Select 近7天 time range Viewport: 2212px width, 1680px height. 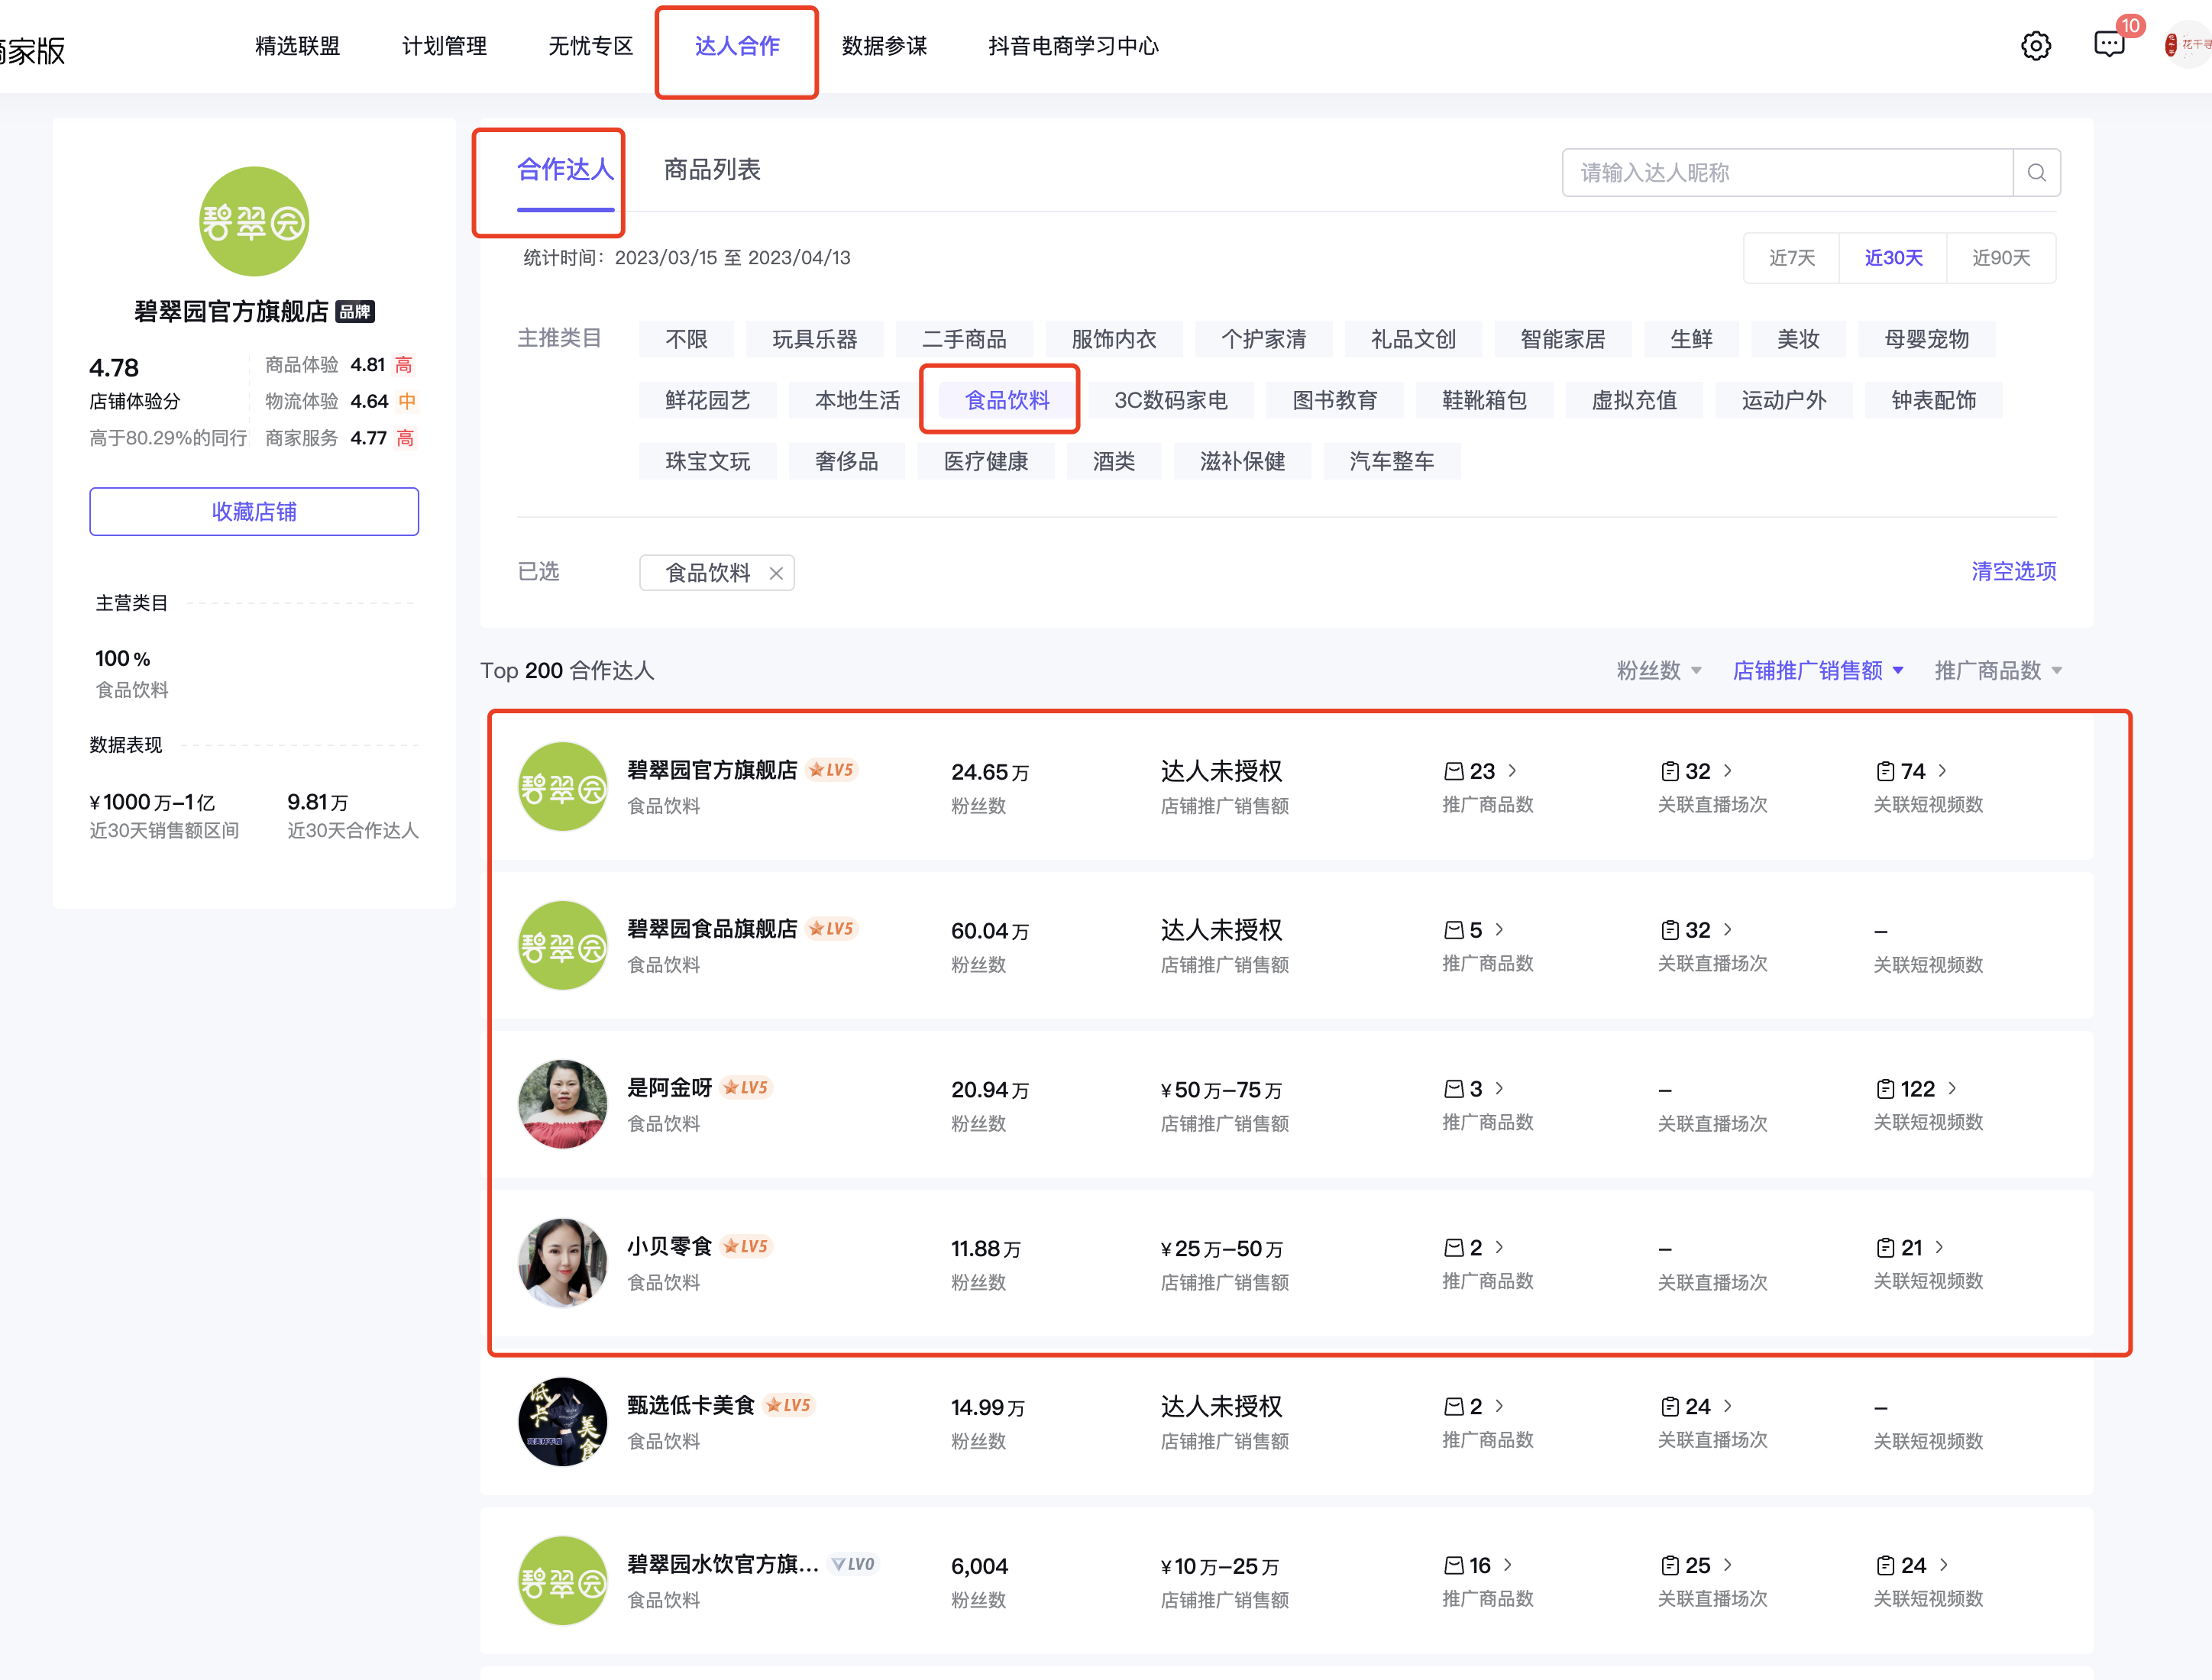tap(1791, 258)
